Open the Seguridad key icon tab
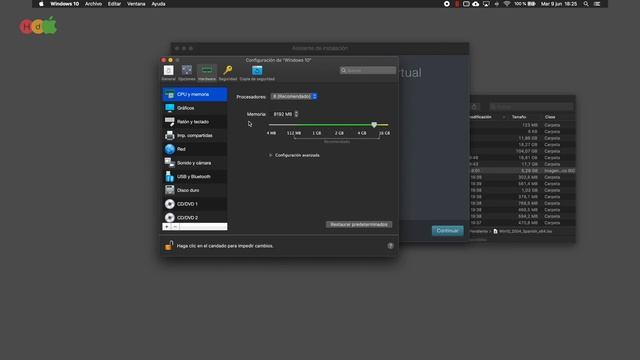The width and height of the screenshot is (640, 360). (x=228, y=71)
